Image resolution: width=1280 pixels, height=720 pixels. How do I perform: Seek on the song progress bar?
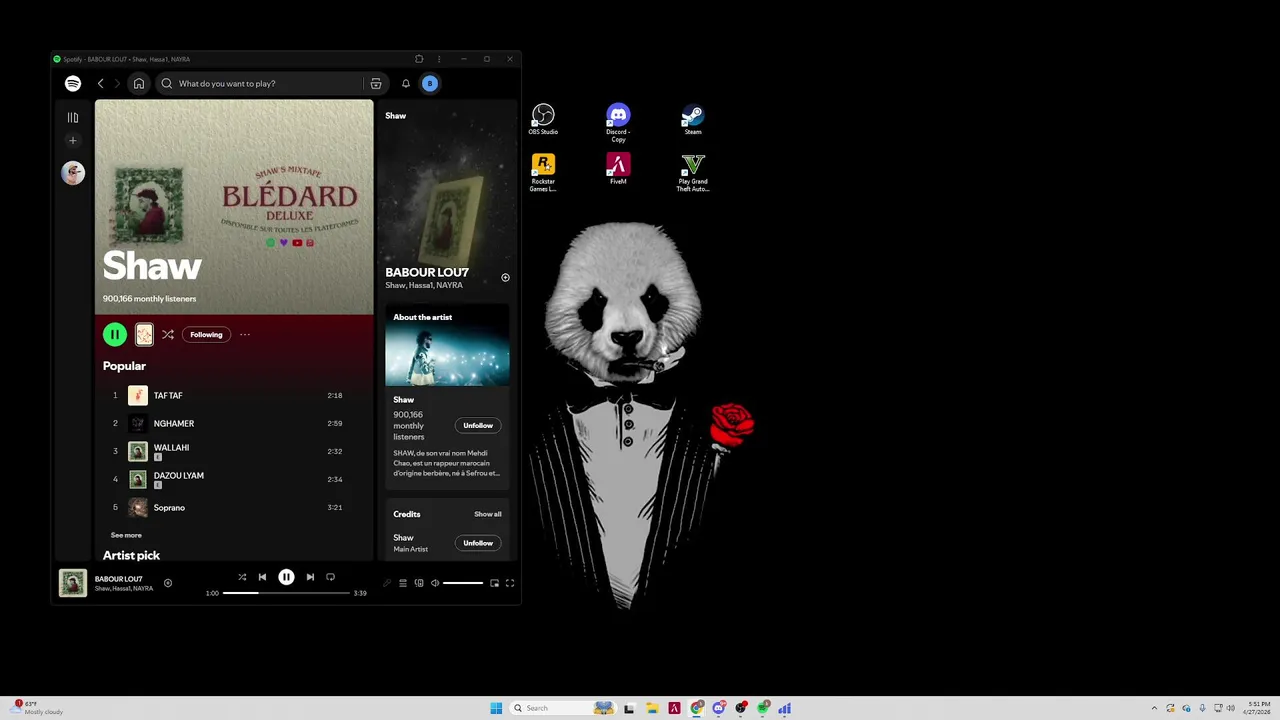pos(286,593)
